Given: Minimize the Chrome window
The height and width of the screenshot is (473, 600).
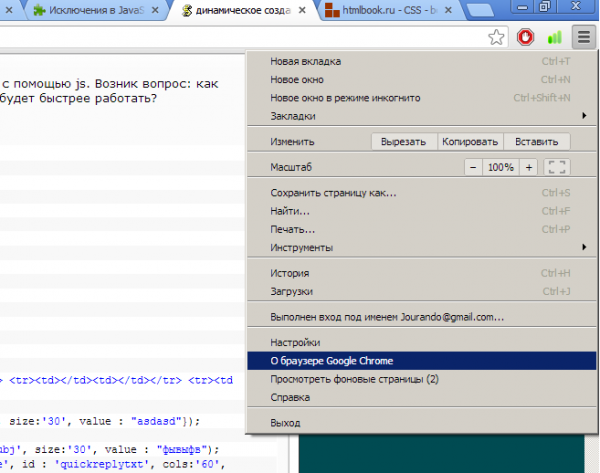Looking at the screenshot, I should pos(522,7).
